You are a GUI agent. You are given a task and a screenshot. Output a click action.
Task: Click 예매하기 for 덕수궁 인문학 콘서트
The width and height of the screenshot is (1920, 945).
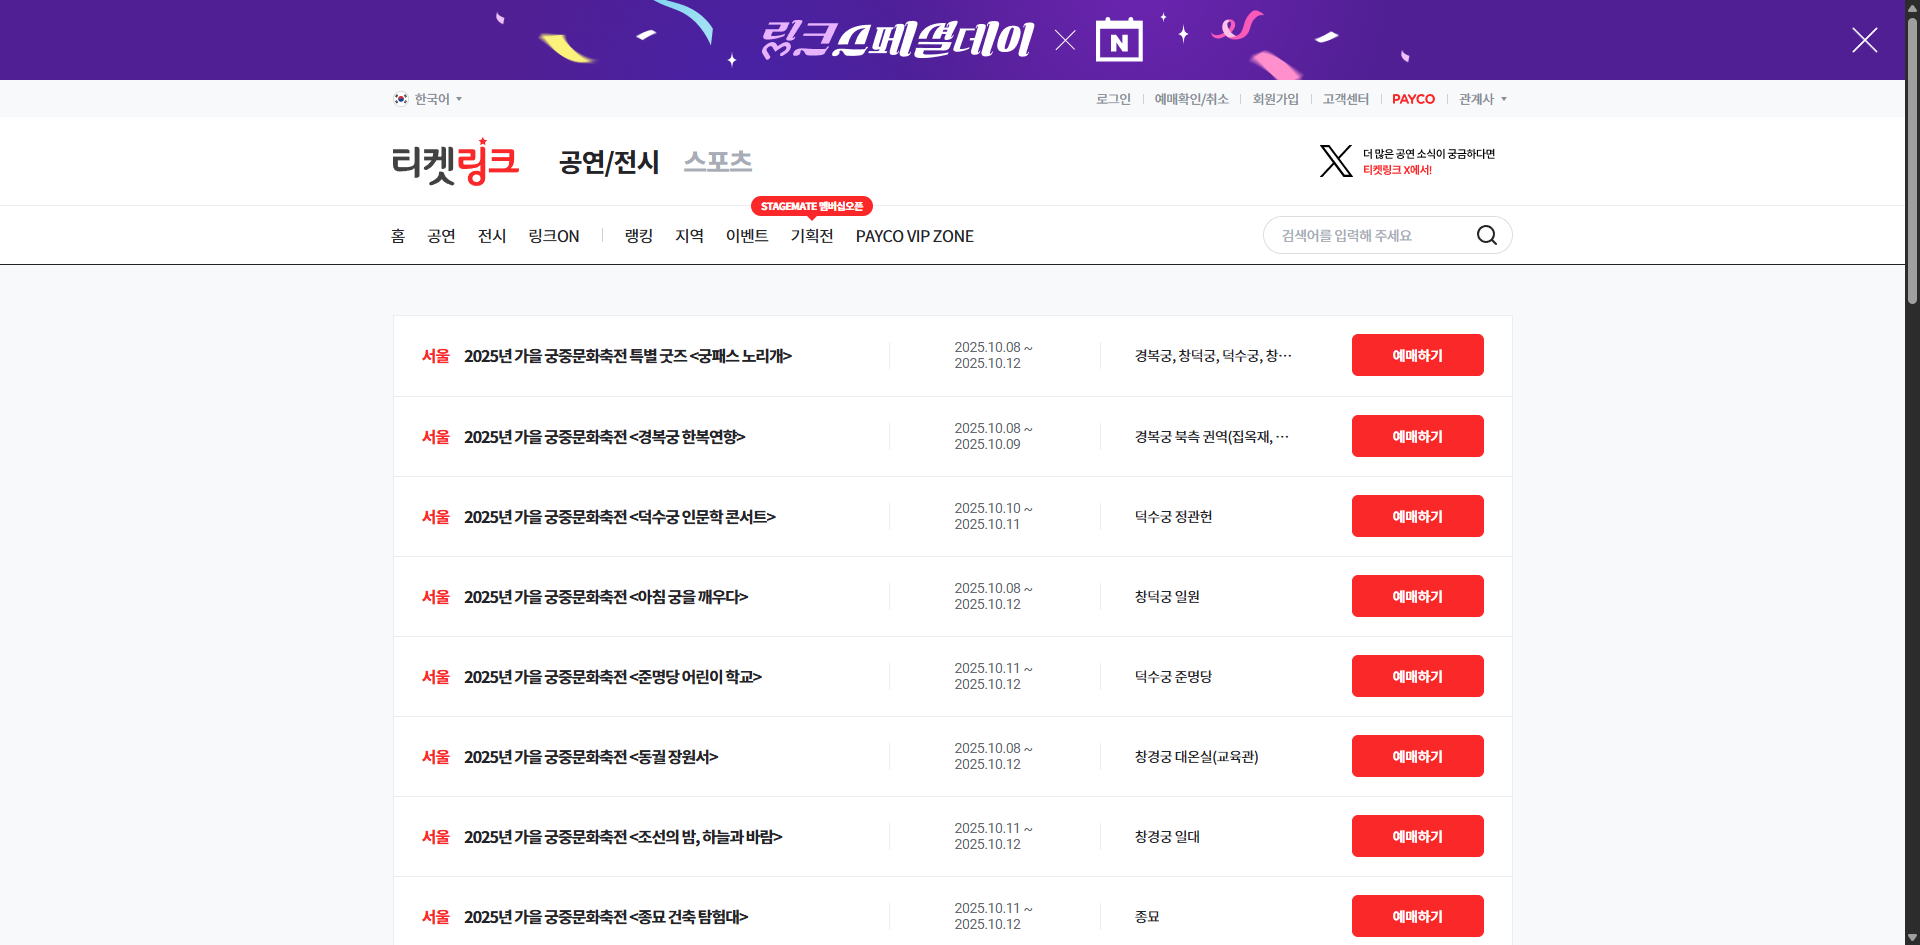1417,516
